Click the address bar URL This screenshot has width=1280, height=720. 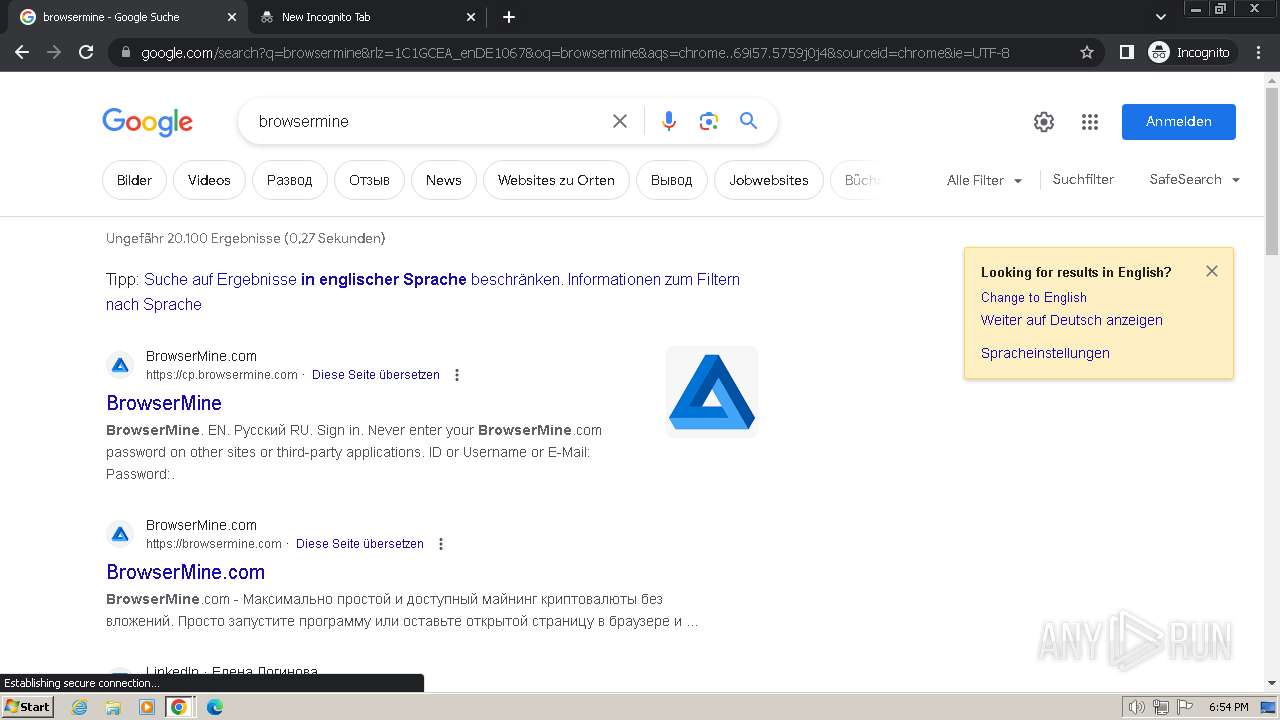(x=575, y=52)
